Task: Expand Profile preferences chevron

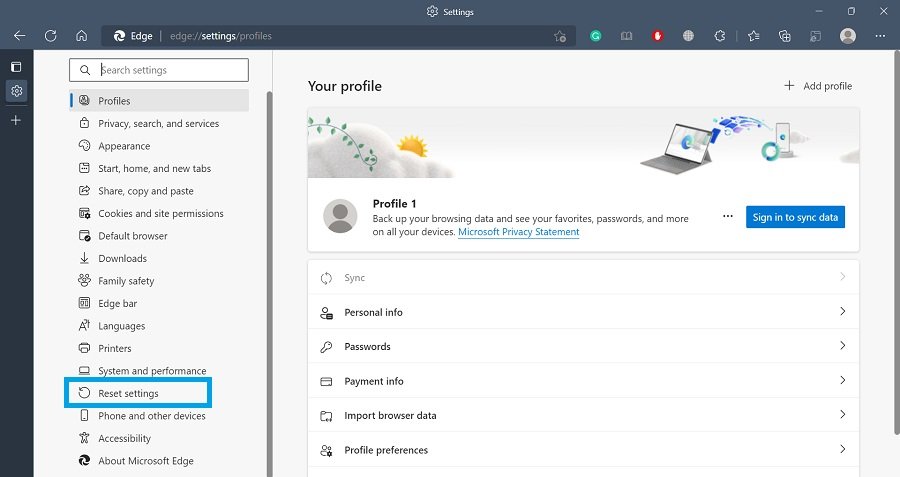Action: 843,449
